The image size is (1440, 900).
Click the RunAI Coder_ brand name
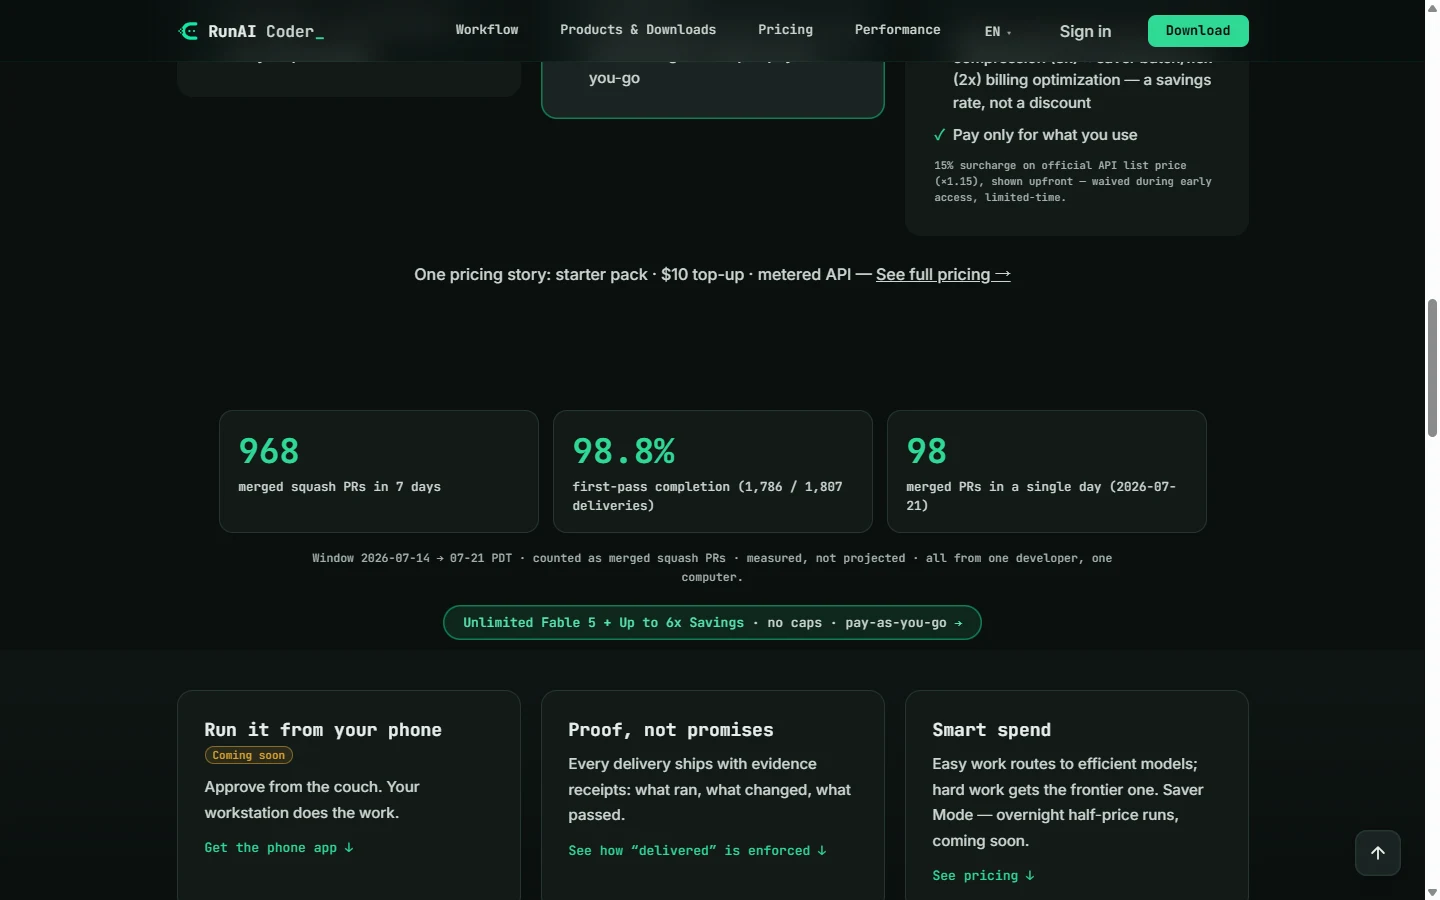pos(266,32)
